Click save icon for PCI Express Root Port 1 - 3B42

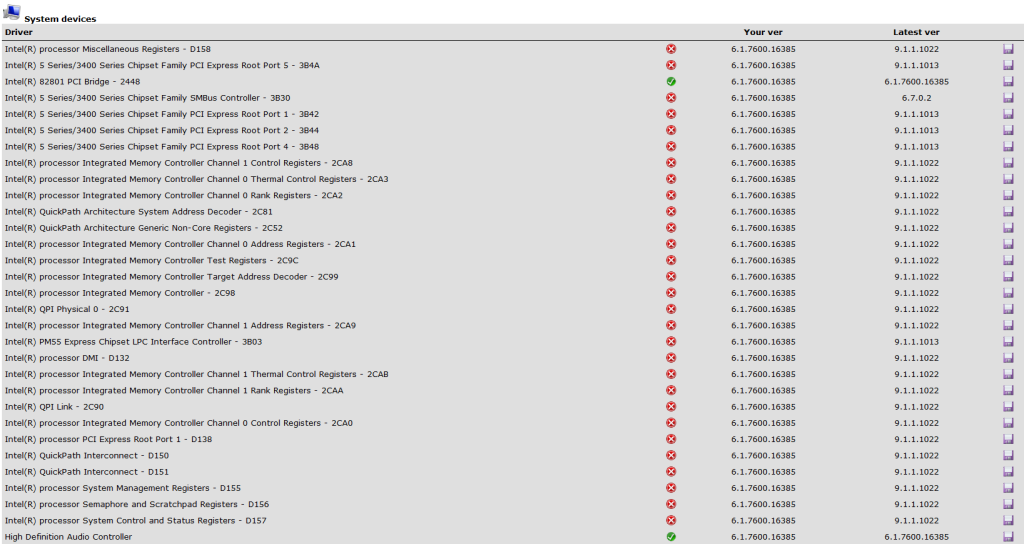(x=1008, y=114)
